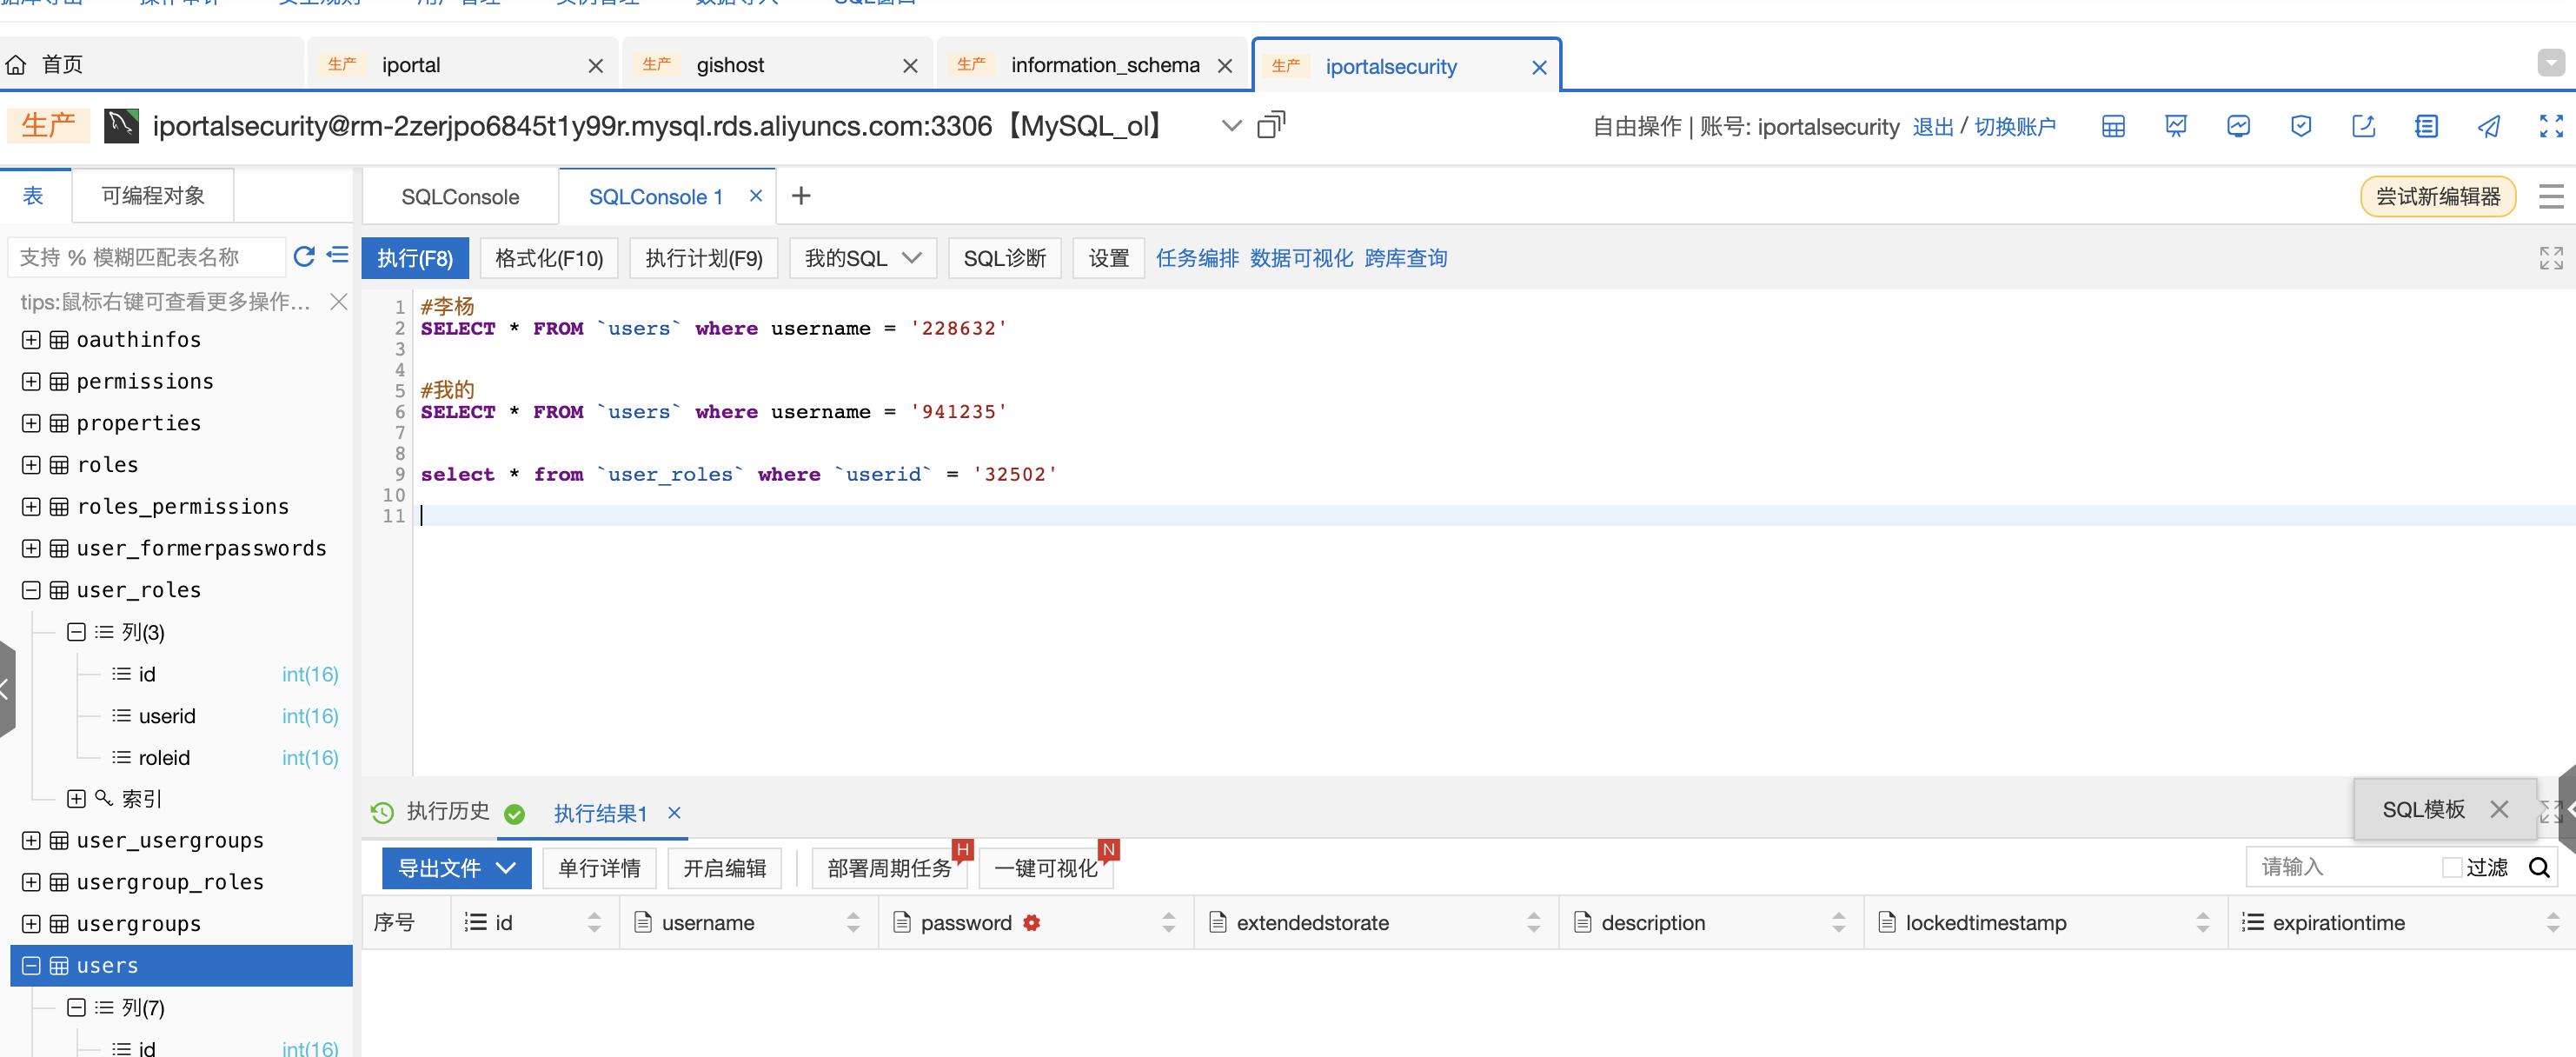The height and width of the screenshot is (1057, 2576).
Task: Click the red sensitive data icon on password column
Action: [x=1031, y=923]
